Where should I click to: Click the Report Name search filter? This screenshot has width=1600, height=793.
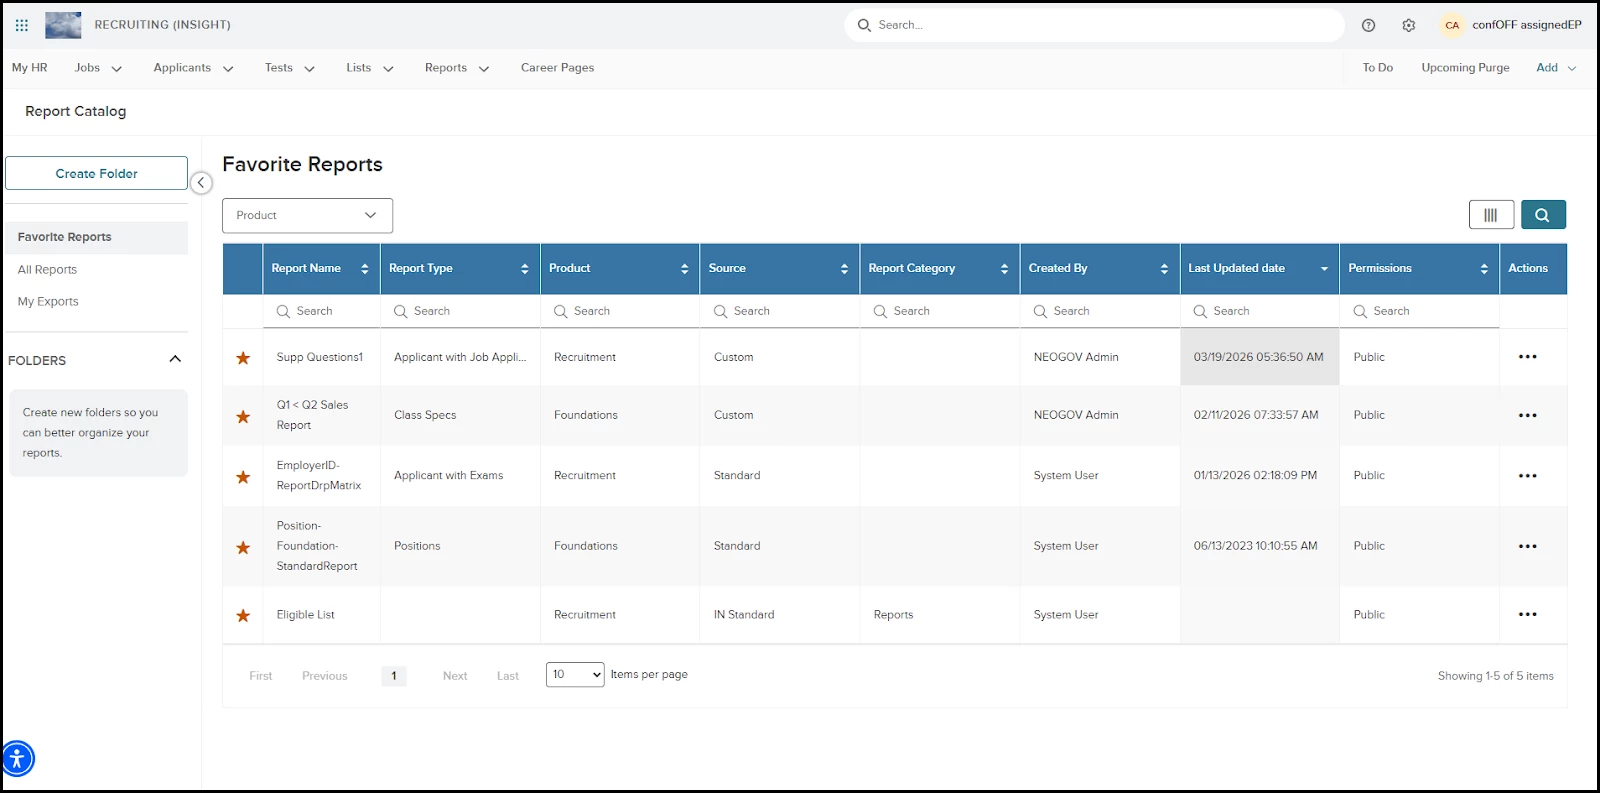[x=321, y=311]
